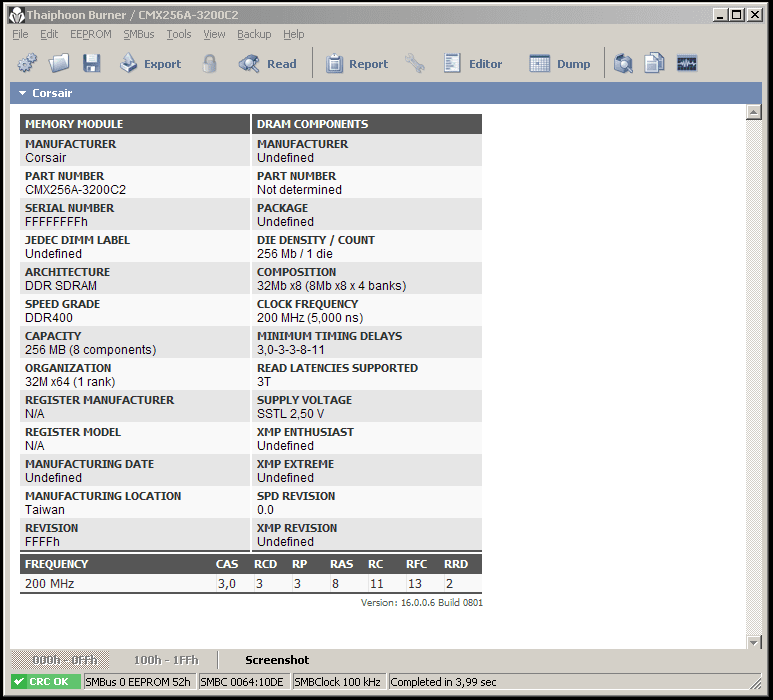Click the 32Mb x8 composition value
773x700 pixels.
click(331, 286)
